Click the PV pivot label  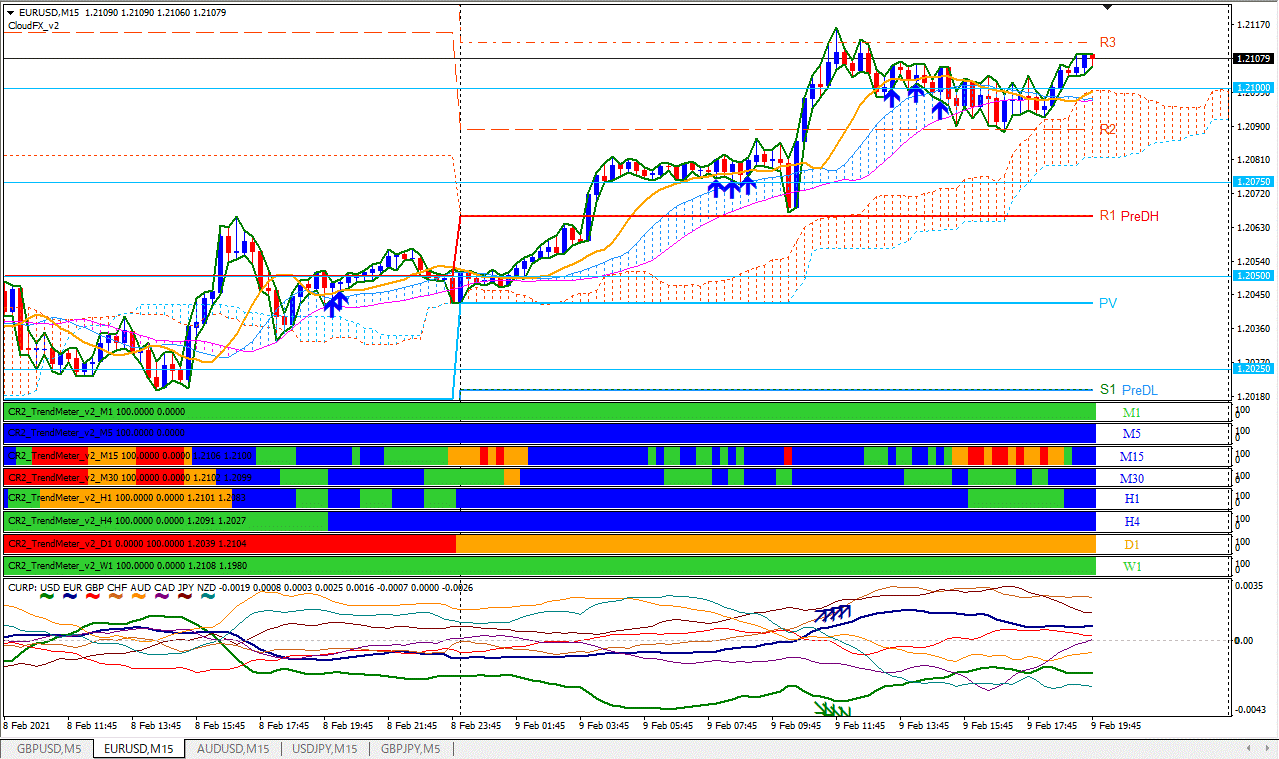pos(1106,303)
